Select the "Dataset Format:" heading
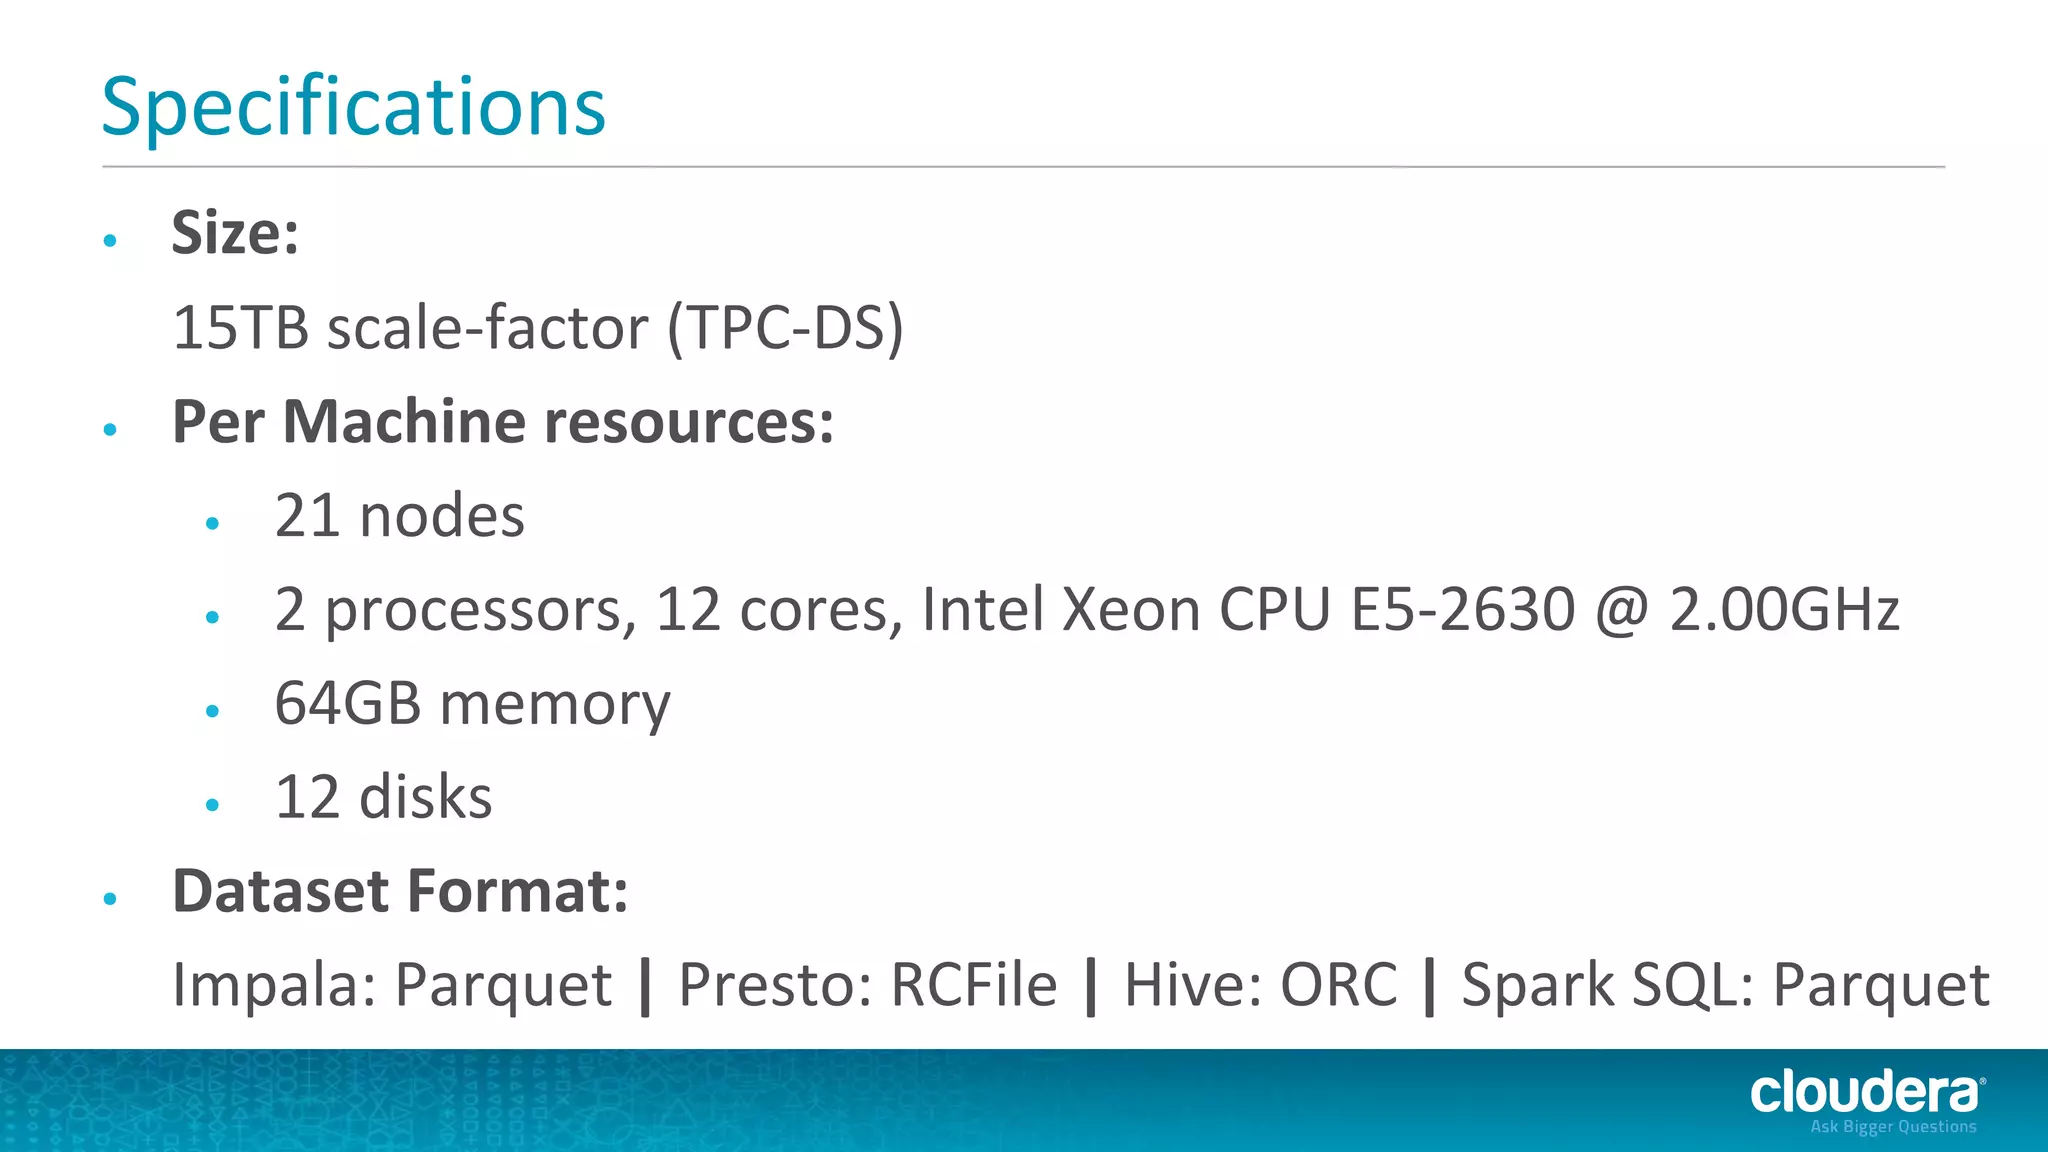The image size is (2048, 1152). point(400,891)
